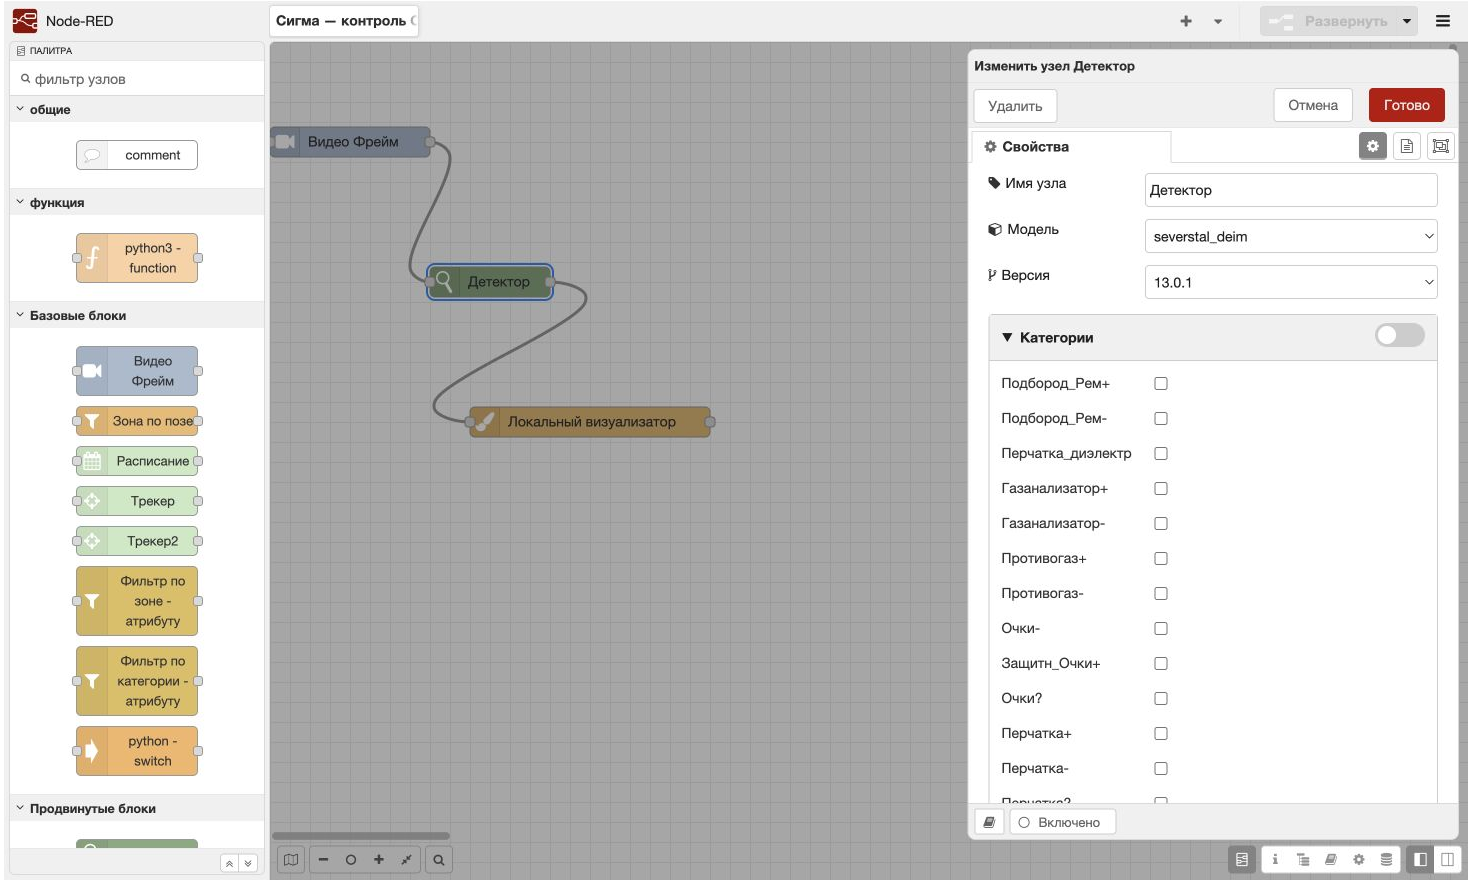Image resolution: width=1470 pixels, height=883 pixels.
Task: Open the Развернуть deploy options arrow
Action: pyautogui.click(x=1407, y=21)
